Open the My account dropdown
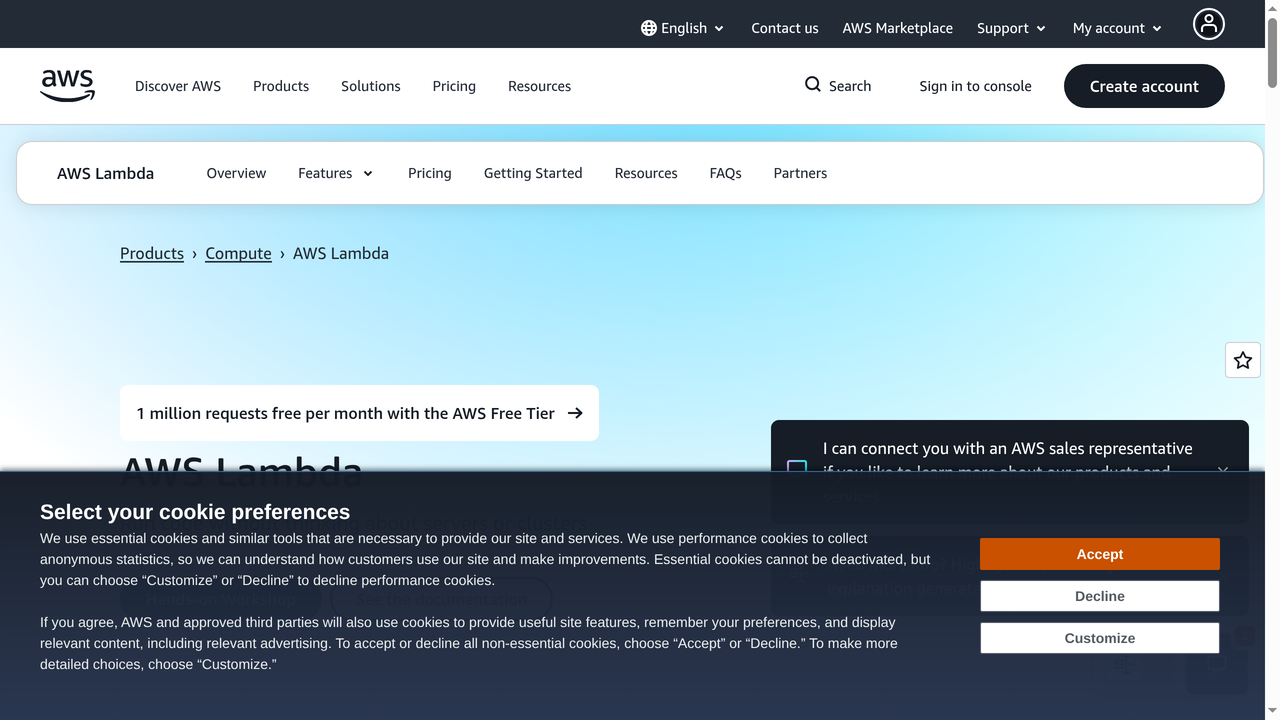Viewport: 1280px width, 720px height. click(1116, 28)
